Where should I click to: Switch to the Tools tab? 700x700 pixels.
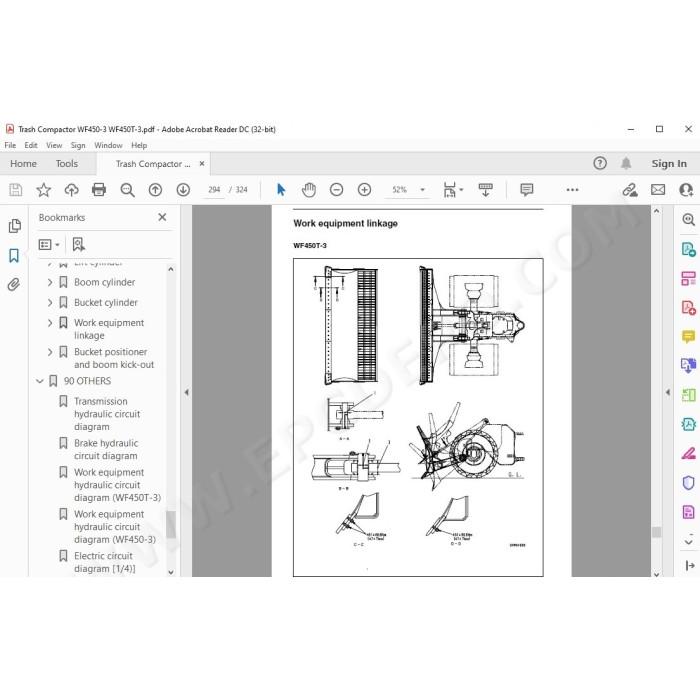pyautogui.click(x=67, y=163)
